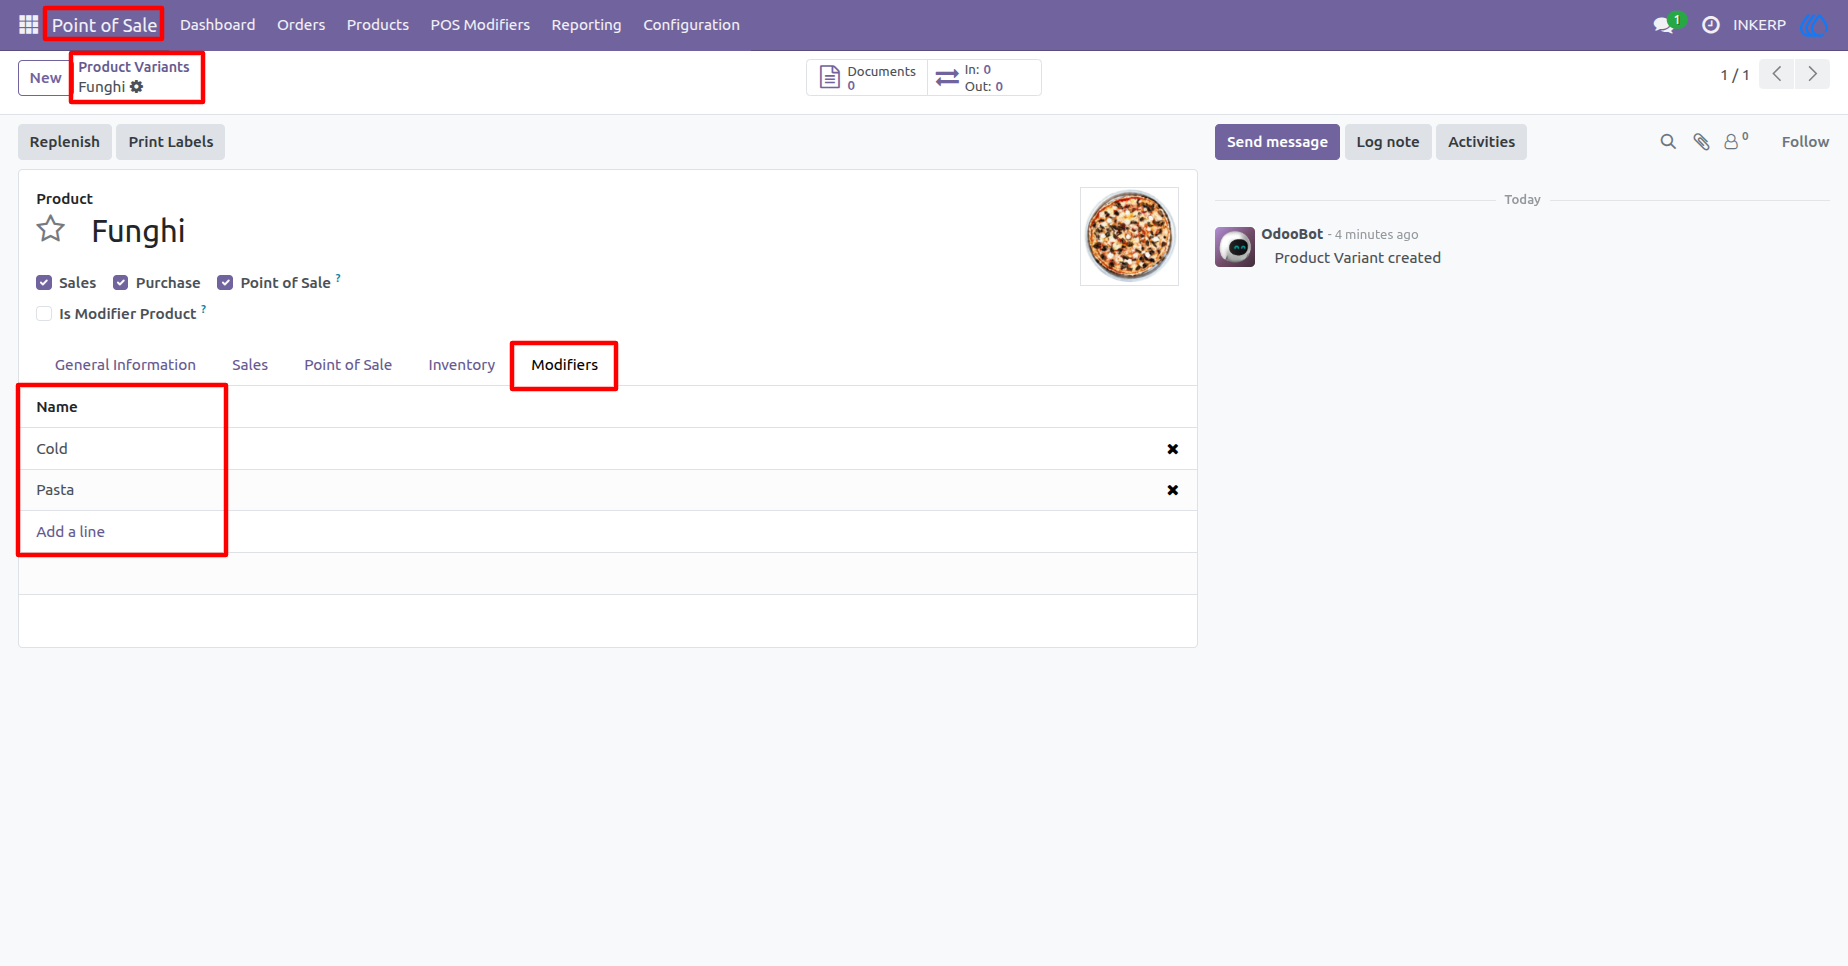Open the activities clock icon
Image resolution: width=1848 pixels, height=966 pixels.
[x=1711, y=25]
